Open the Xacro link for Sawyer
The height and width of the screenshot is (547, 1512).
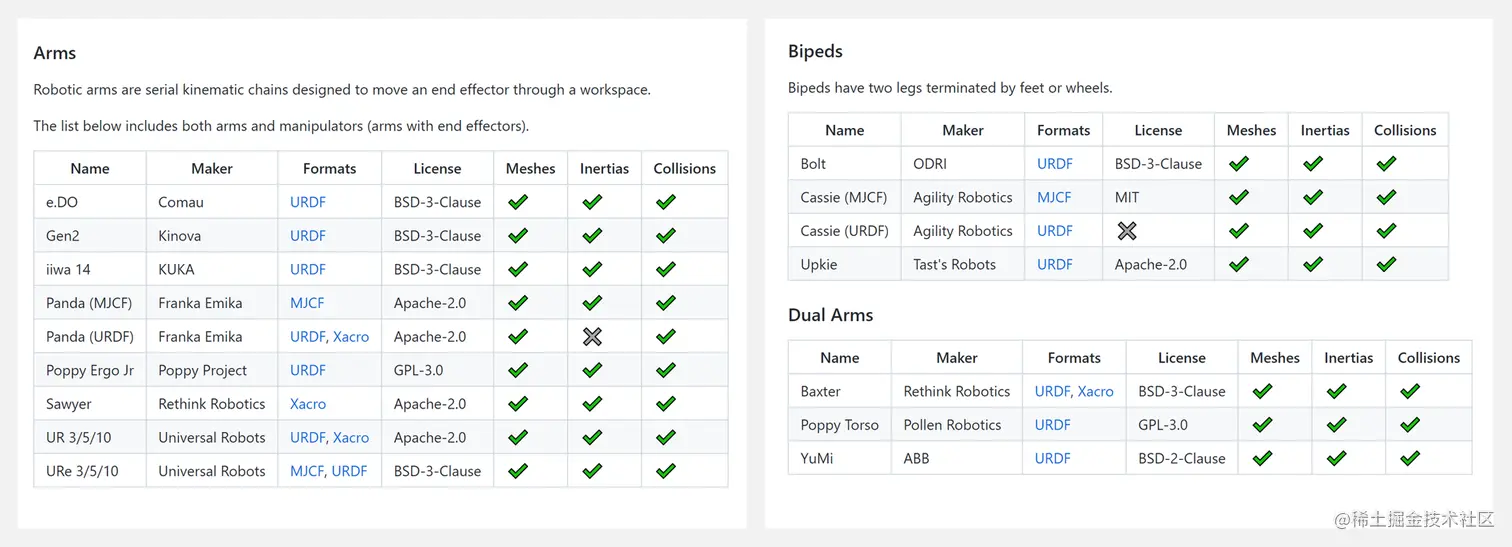(x=308, y=404)
